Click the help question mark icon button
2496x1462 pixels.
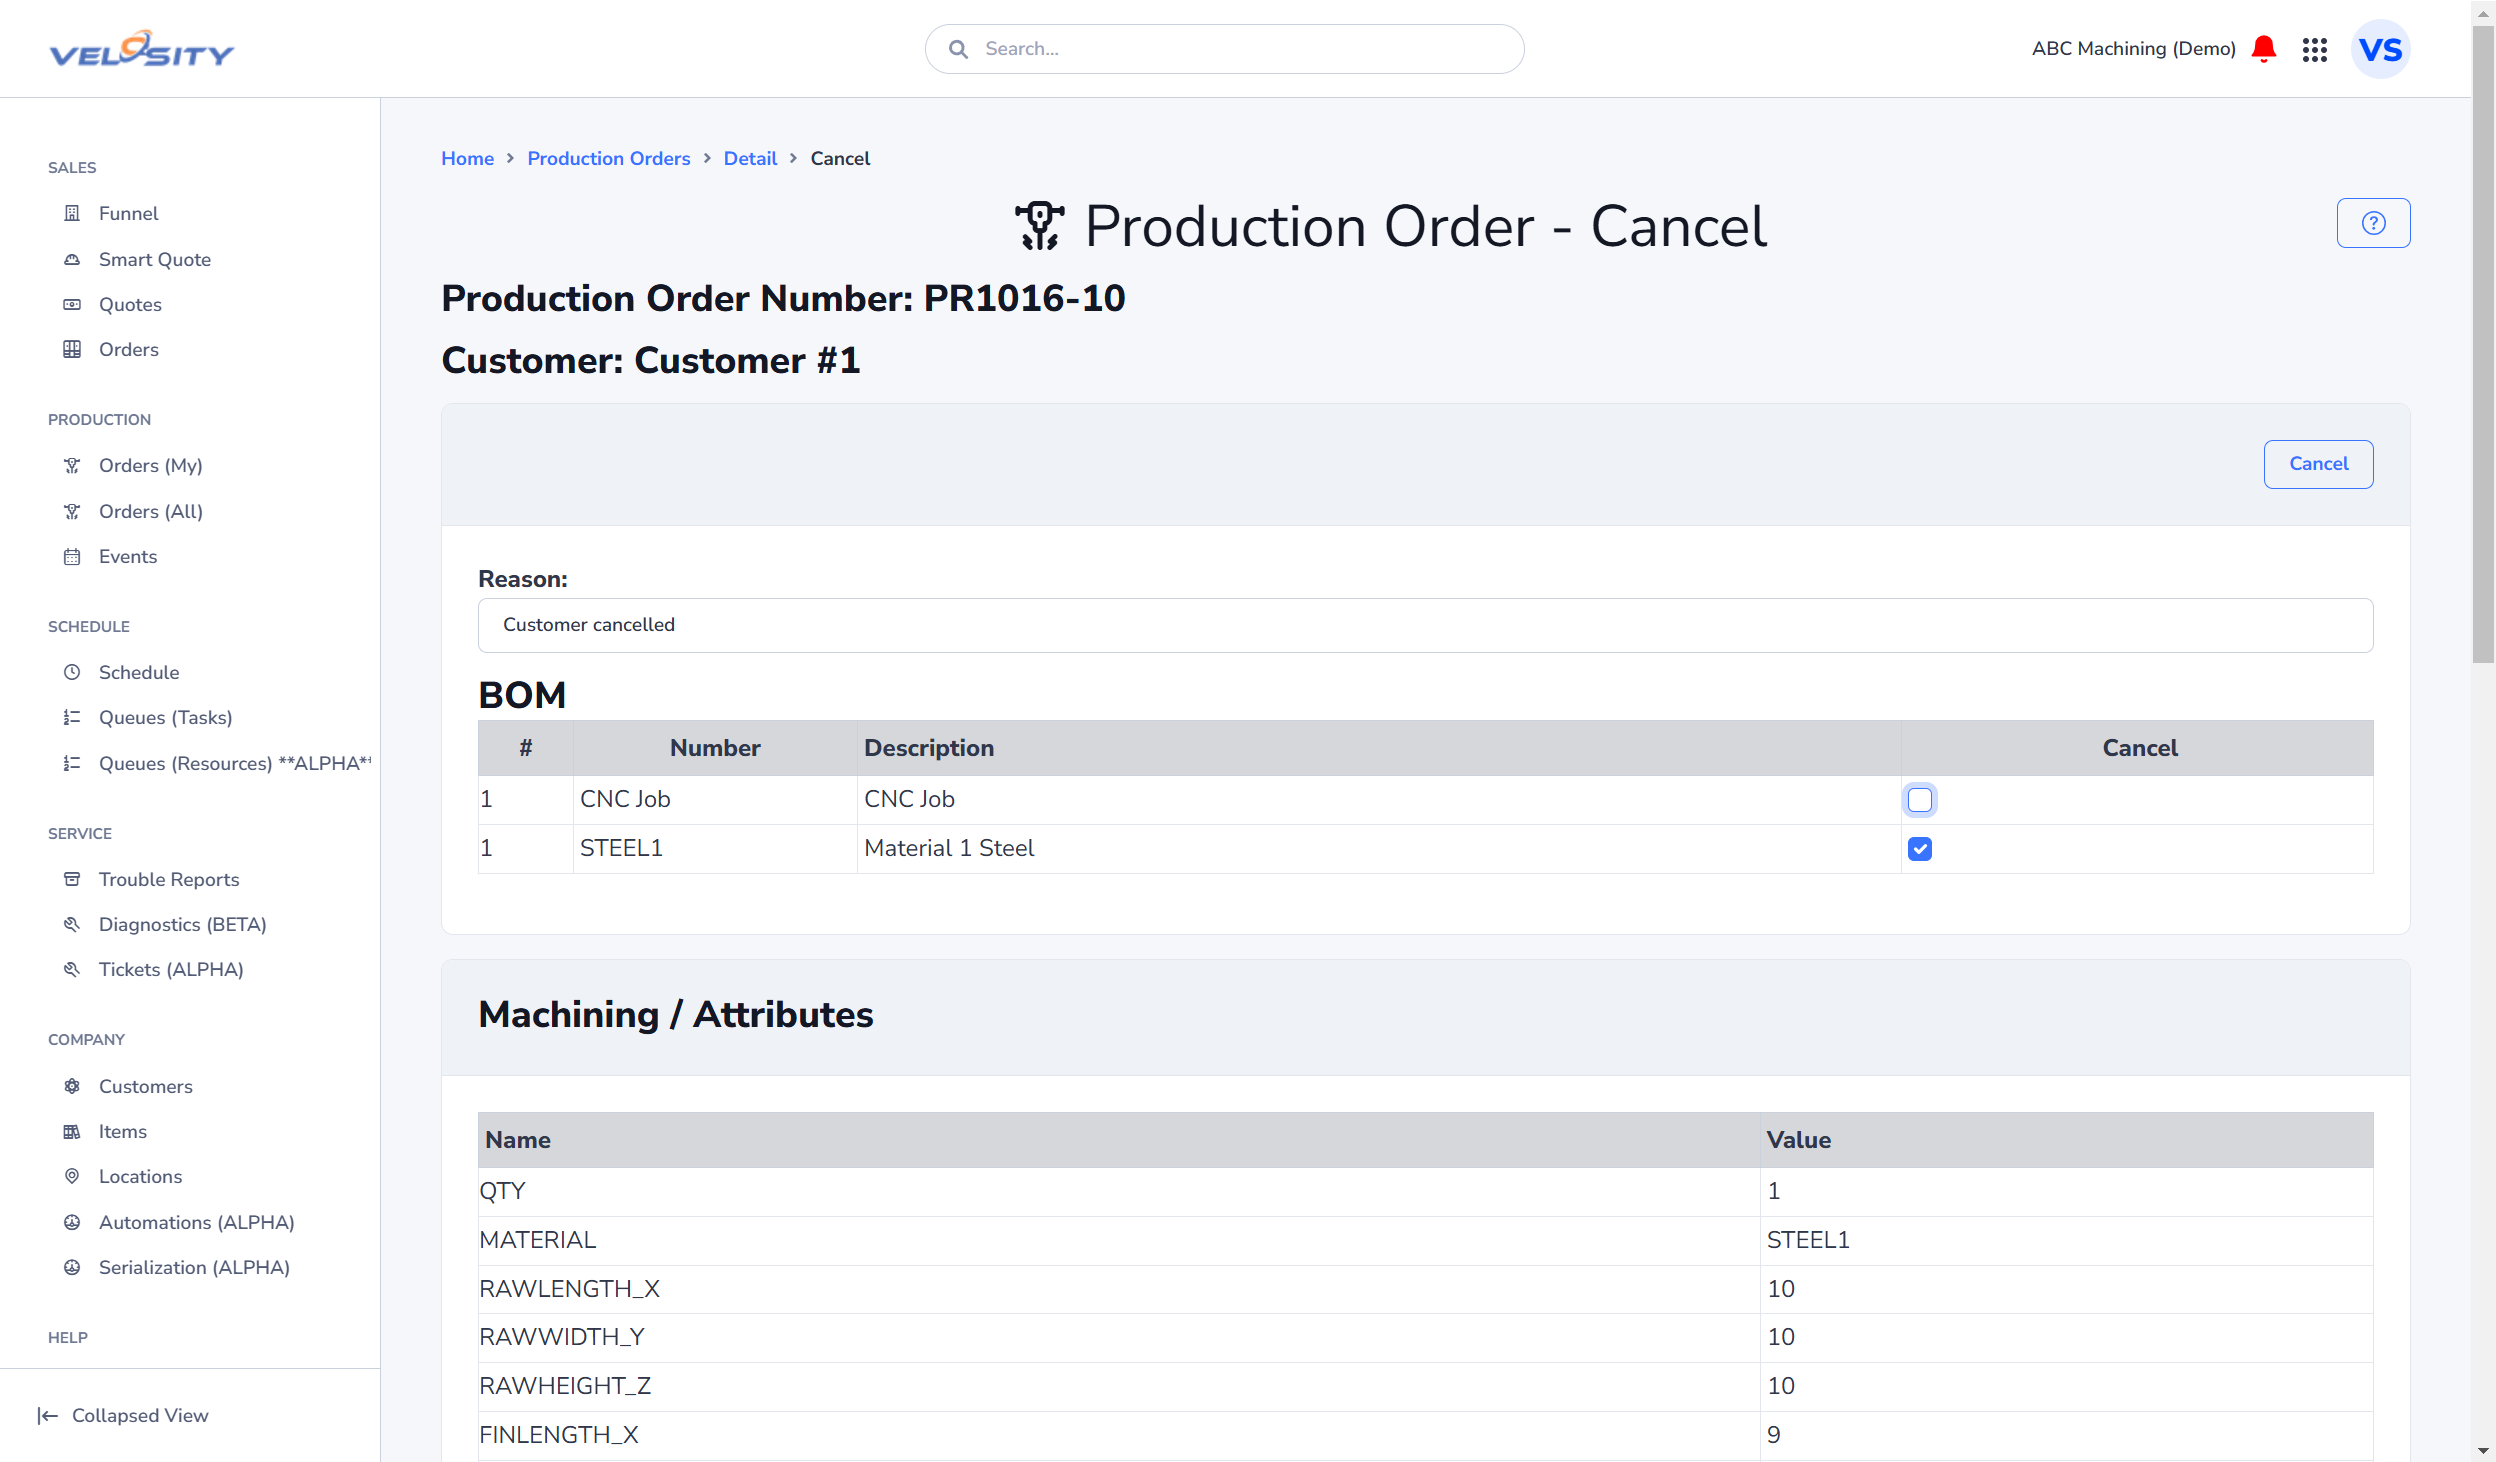pyautogui.click(x=2374, y=223)
